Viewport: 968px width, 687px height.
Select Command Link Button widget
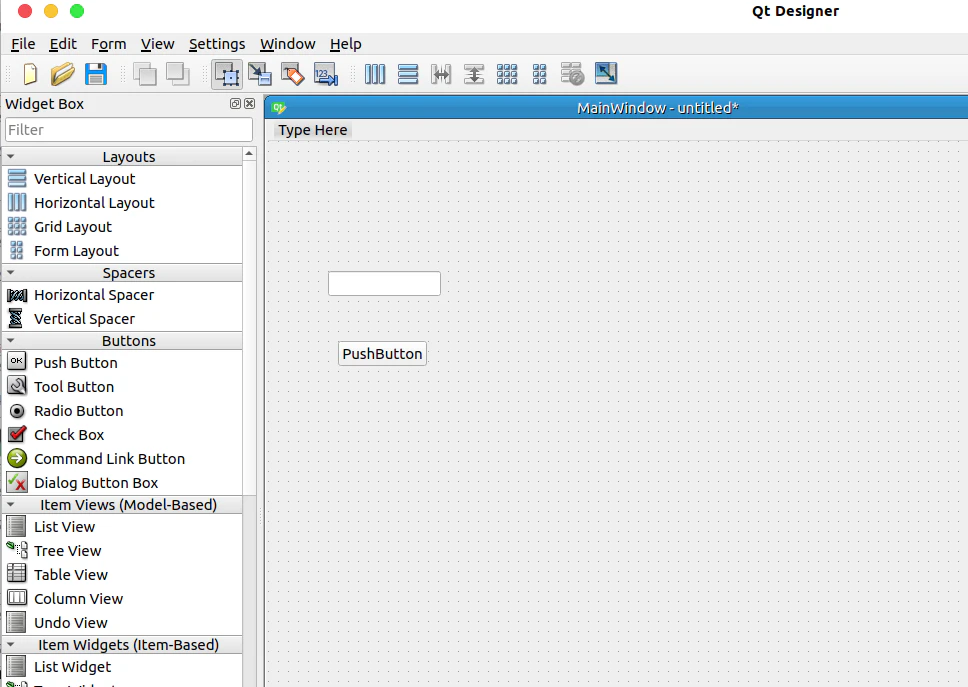(x=122, y=459)
